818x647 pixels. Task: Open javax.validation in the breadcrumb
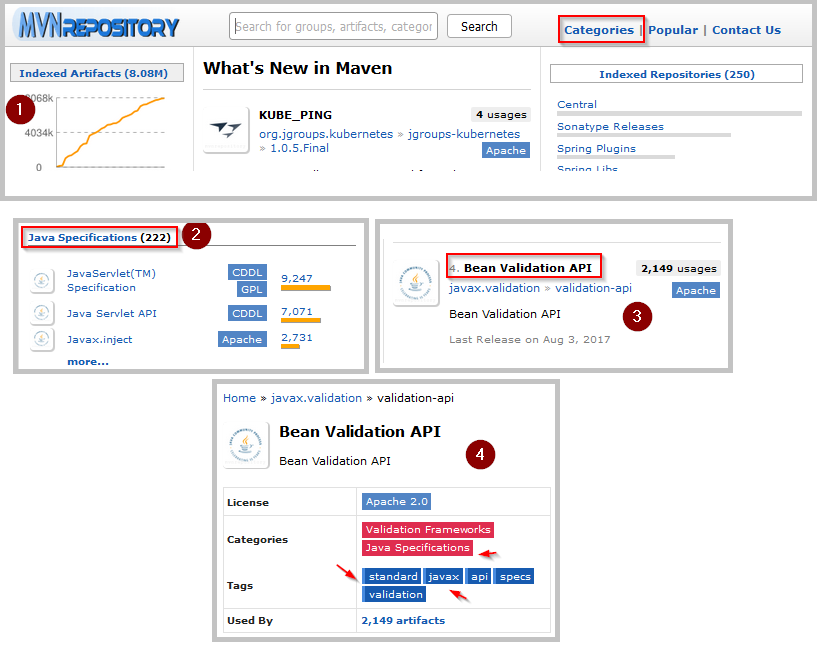point(316,398)
